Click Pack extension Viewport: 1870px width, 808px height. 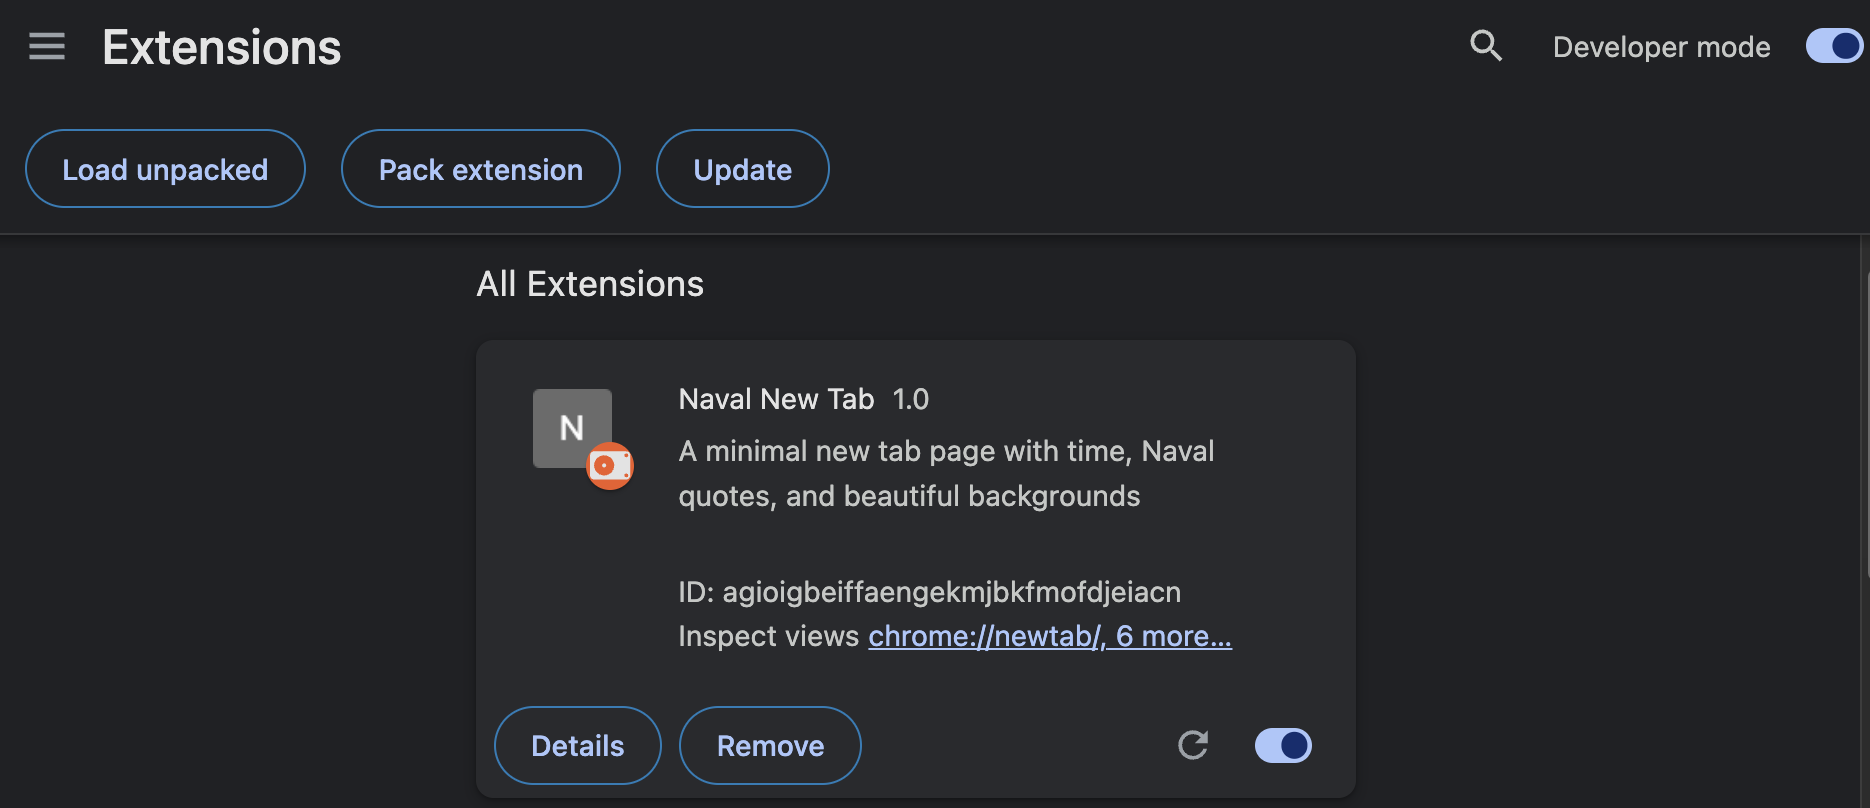pos(480,168)
